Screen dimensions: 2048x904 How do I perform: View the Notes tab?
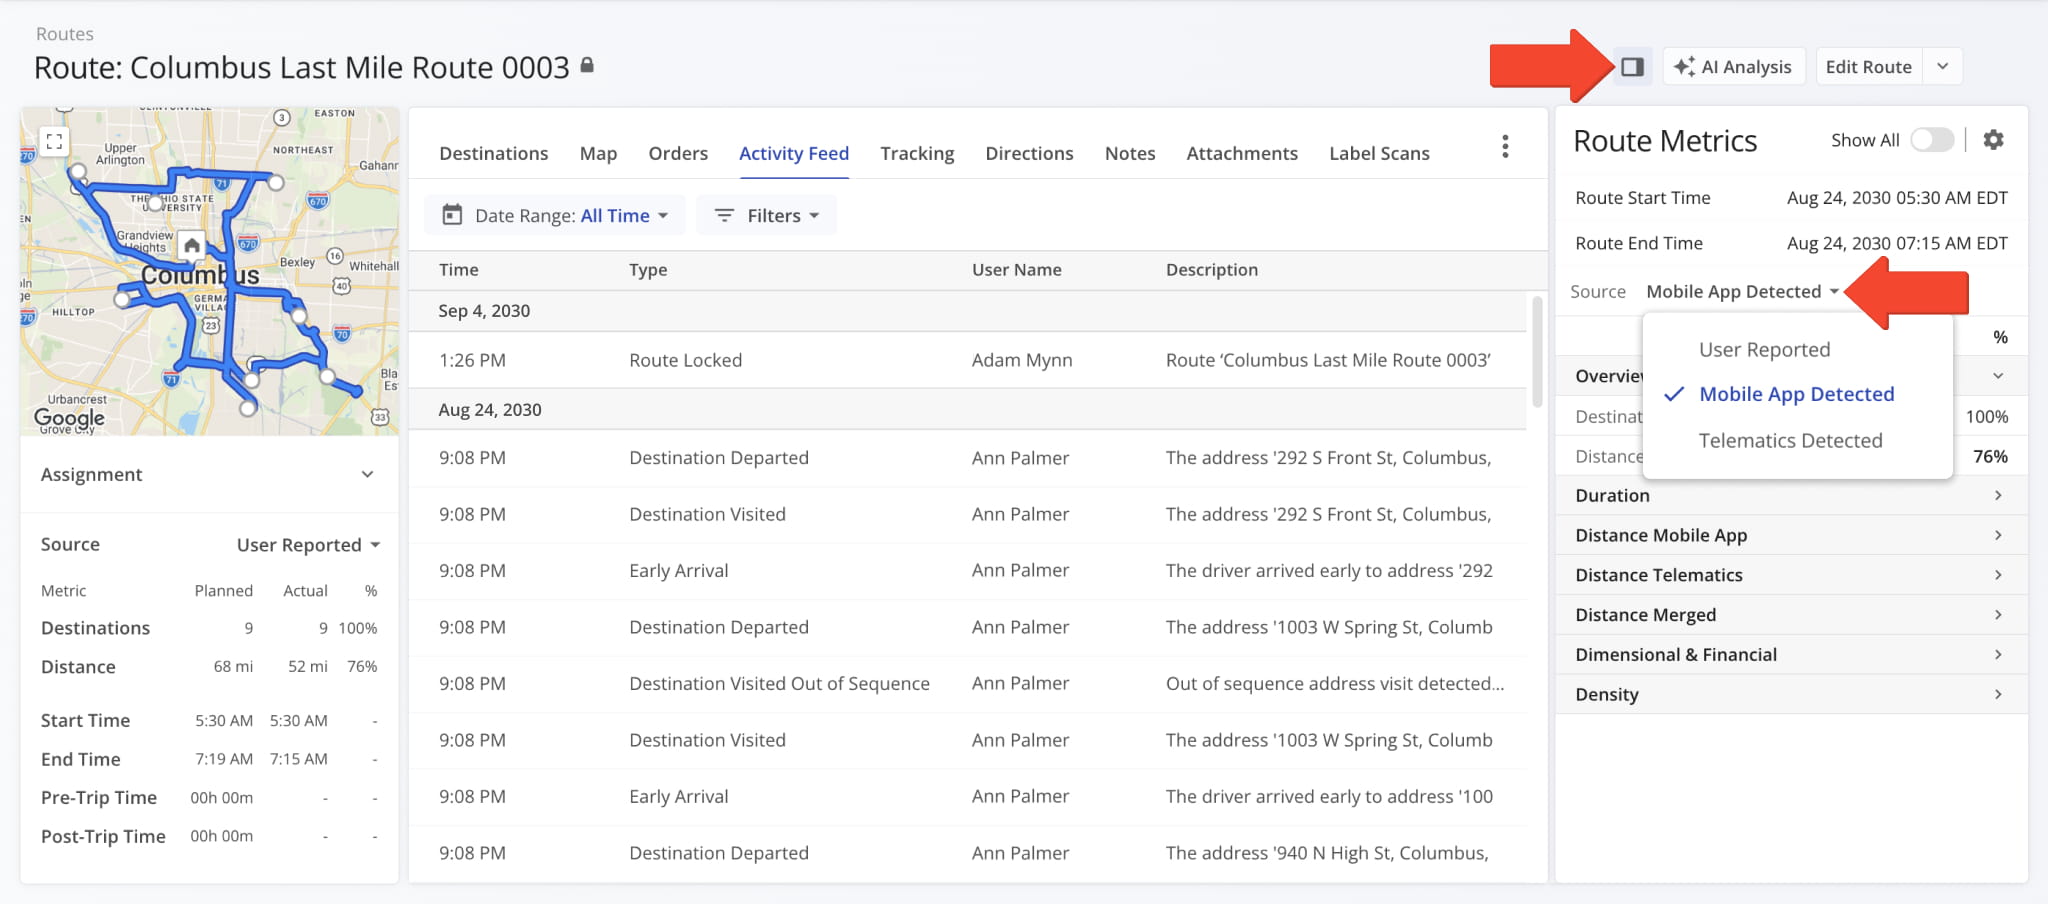[x=1130, y=153]
